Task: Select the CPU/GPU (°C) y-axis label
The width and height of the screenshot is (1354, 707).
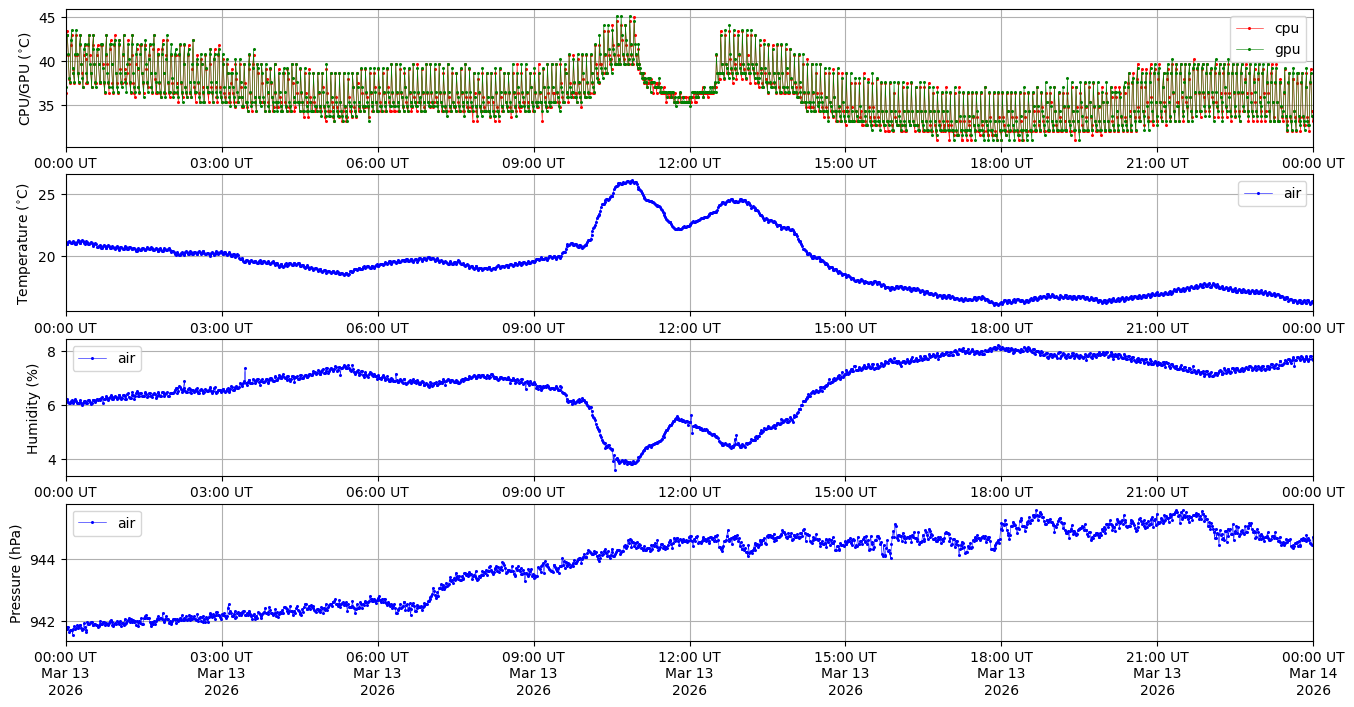Action: coord(25,79)
